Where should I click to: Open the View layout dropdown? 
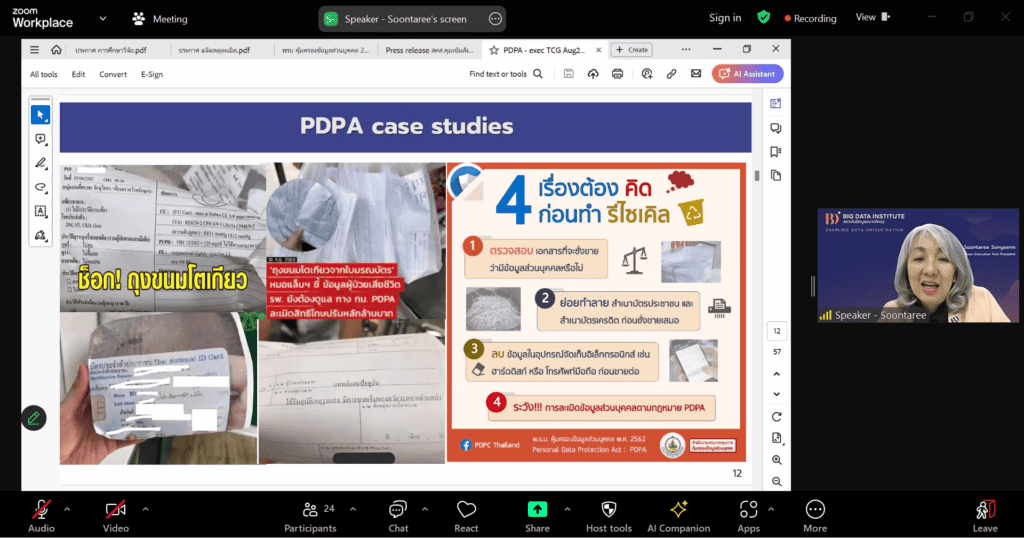[871, 17]
